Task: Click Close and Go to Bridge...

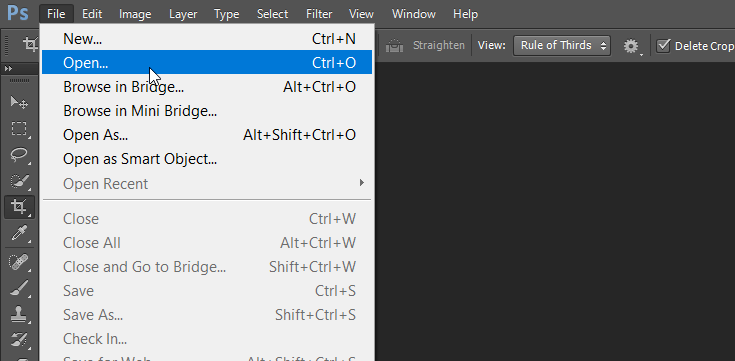Action: pyautogui.click(x=207, y=267)
